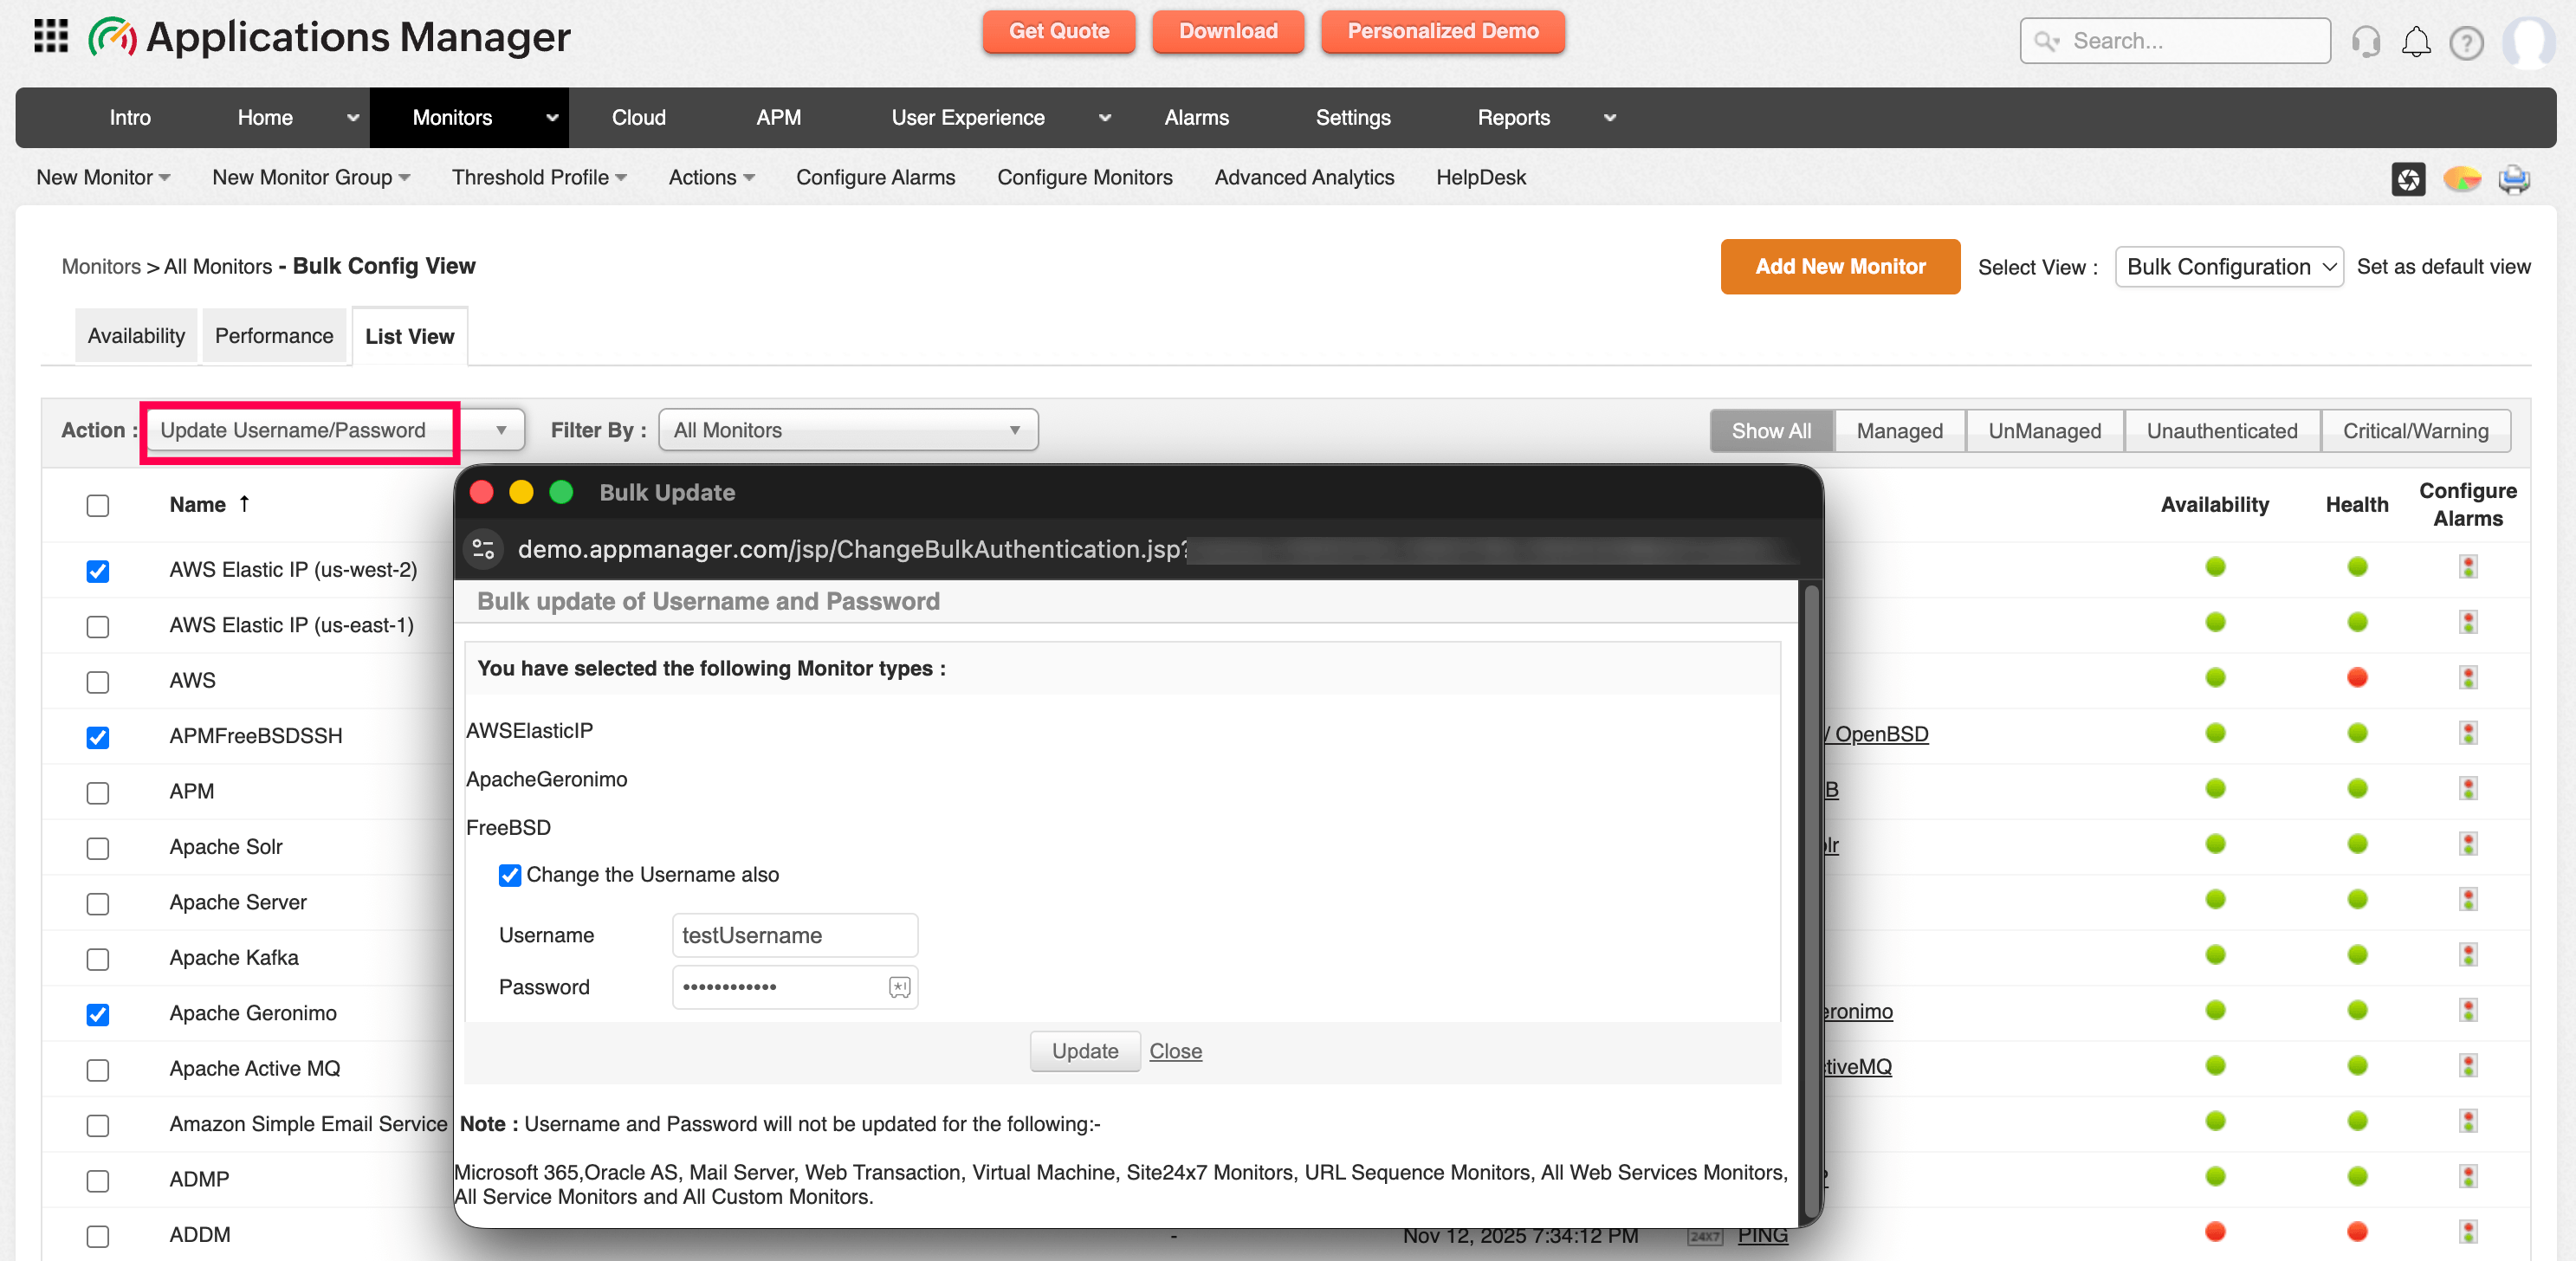2576x1261 pixels.
Task: Configure alarms icon for Apache Geronimo row
Action: point(2468,1010)
